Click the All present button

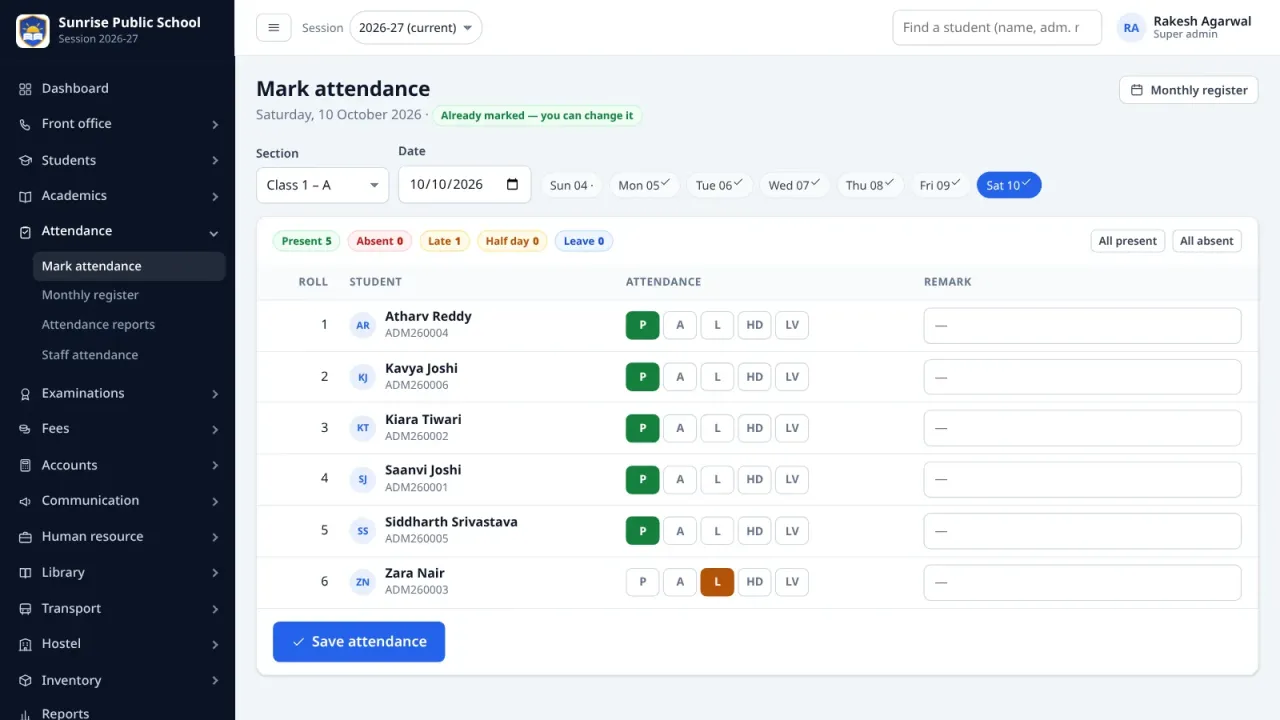[x=1128, y=241]
